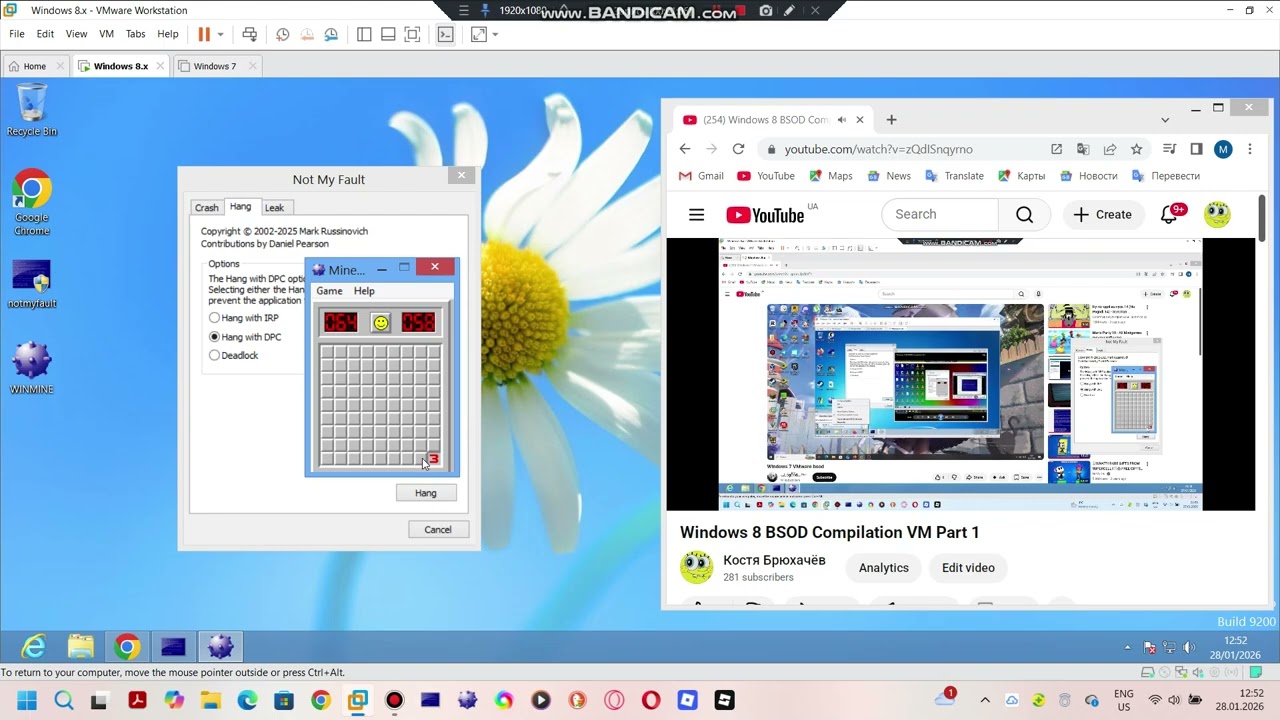Select the WINMINE desktop icon
The height and width of the screenshot is (720, 1280).
pos(32,368)
